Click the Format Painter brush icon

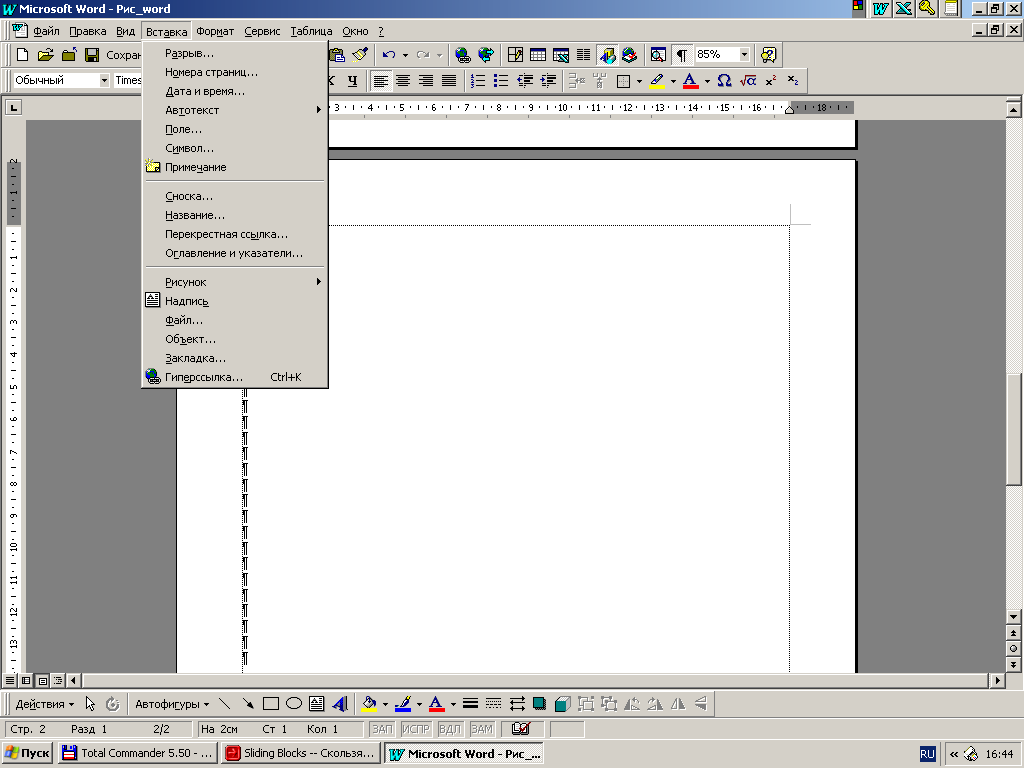pos(360,55)
